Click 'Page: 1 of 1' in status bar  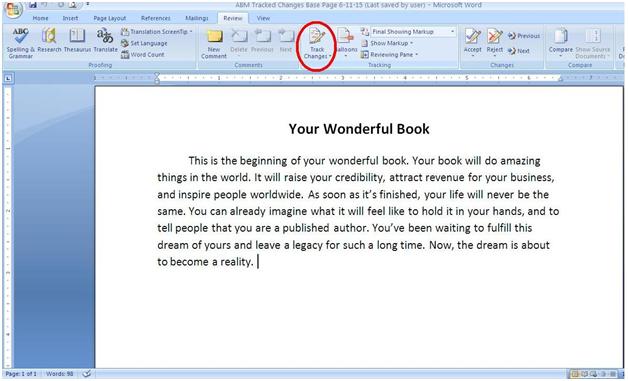click(21, 374)
